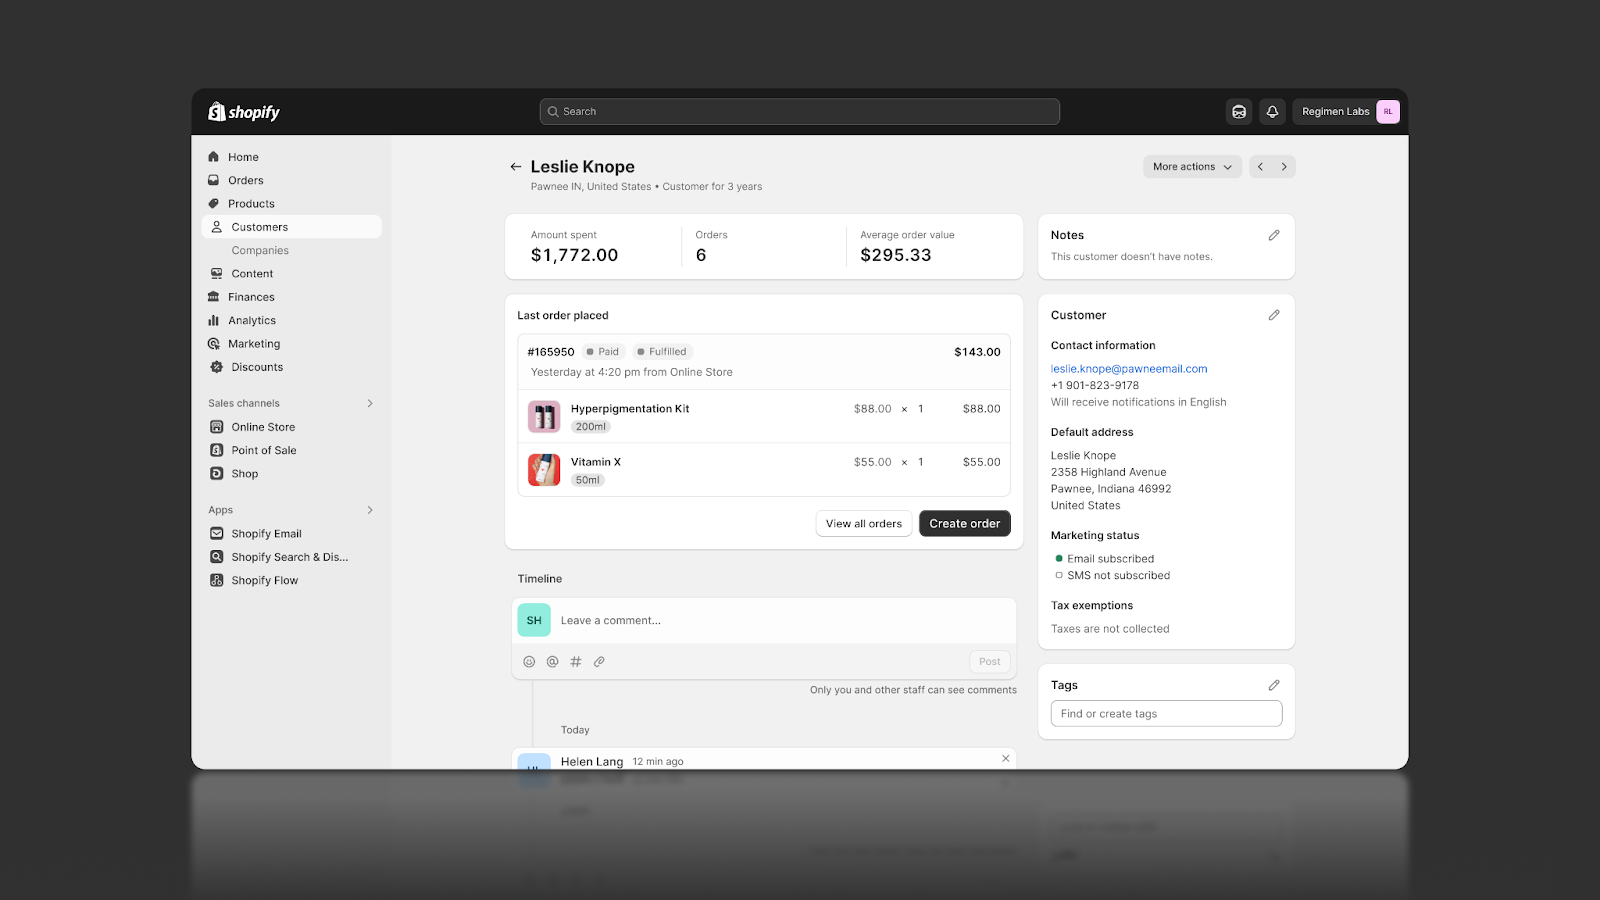The image size is (1600, 900).
Task: Open the sidekick inbox icon in top bar
Action: [x=1239, y=112]
